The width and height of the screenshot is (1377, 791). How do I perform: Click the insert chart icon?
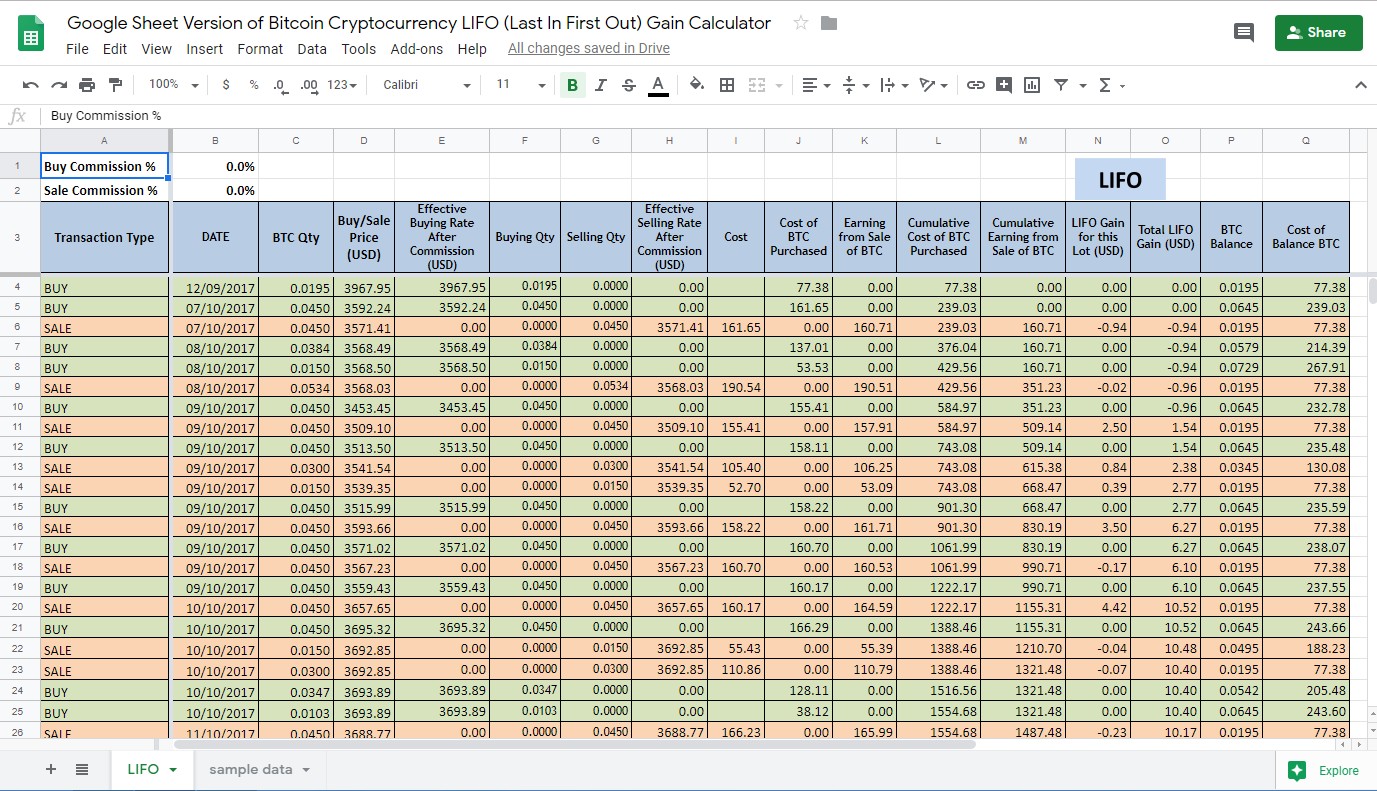[x=1032, y=85]
